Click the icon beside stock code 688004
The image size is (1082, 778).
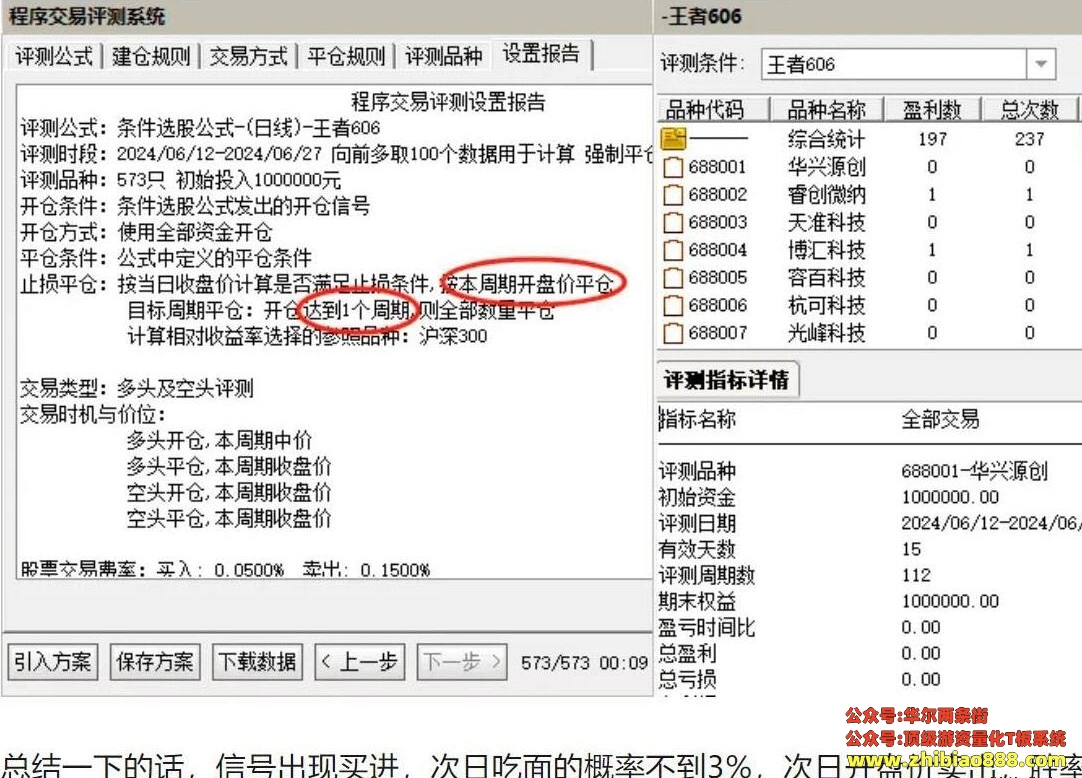click(x=673, y=250)
